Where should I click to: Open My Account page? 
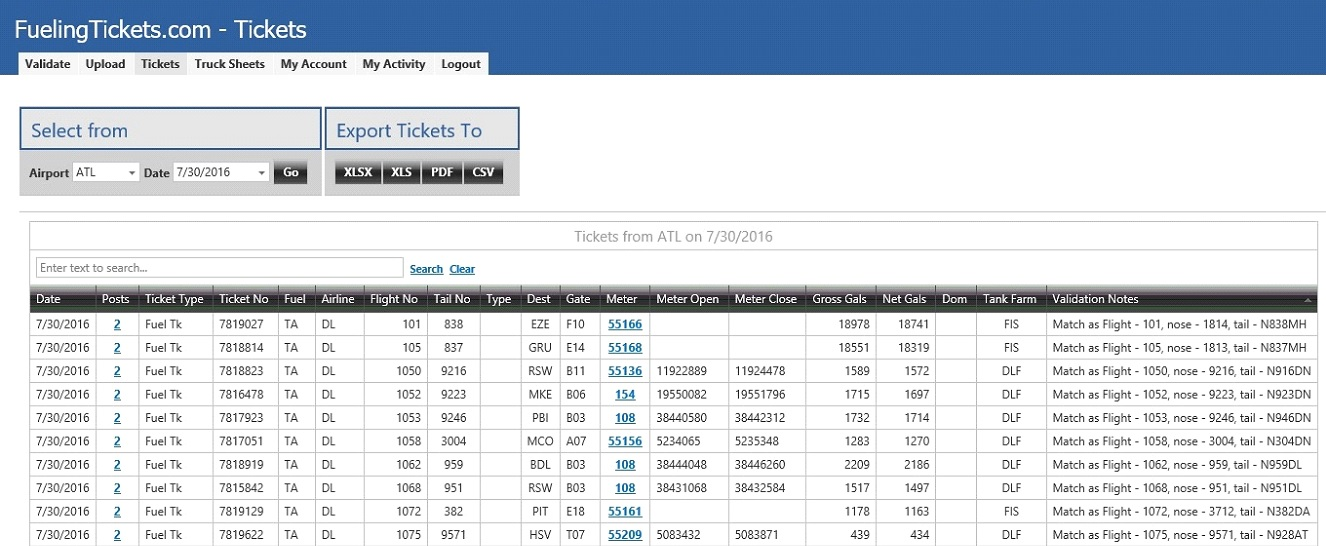click(x=313, y=64)
